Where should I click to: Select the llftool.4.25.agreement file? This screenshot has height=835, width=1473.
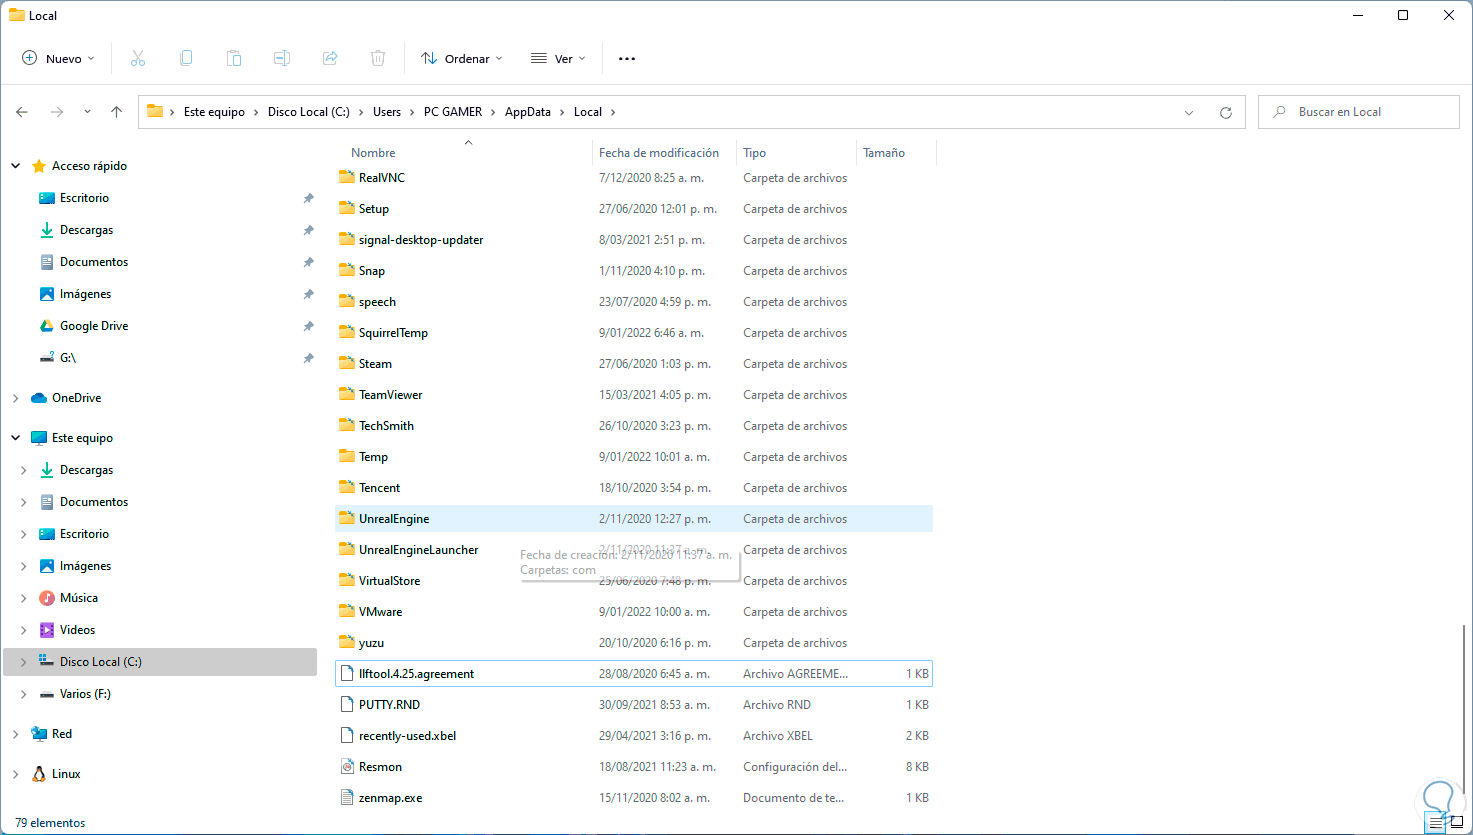click(634, 674)
